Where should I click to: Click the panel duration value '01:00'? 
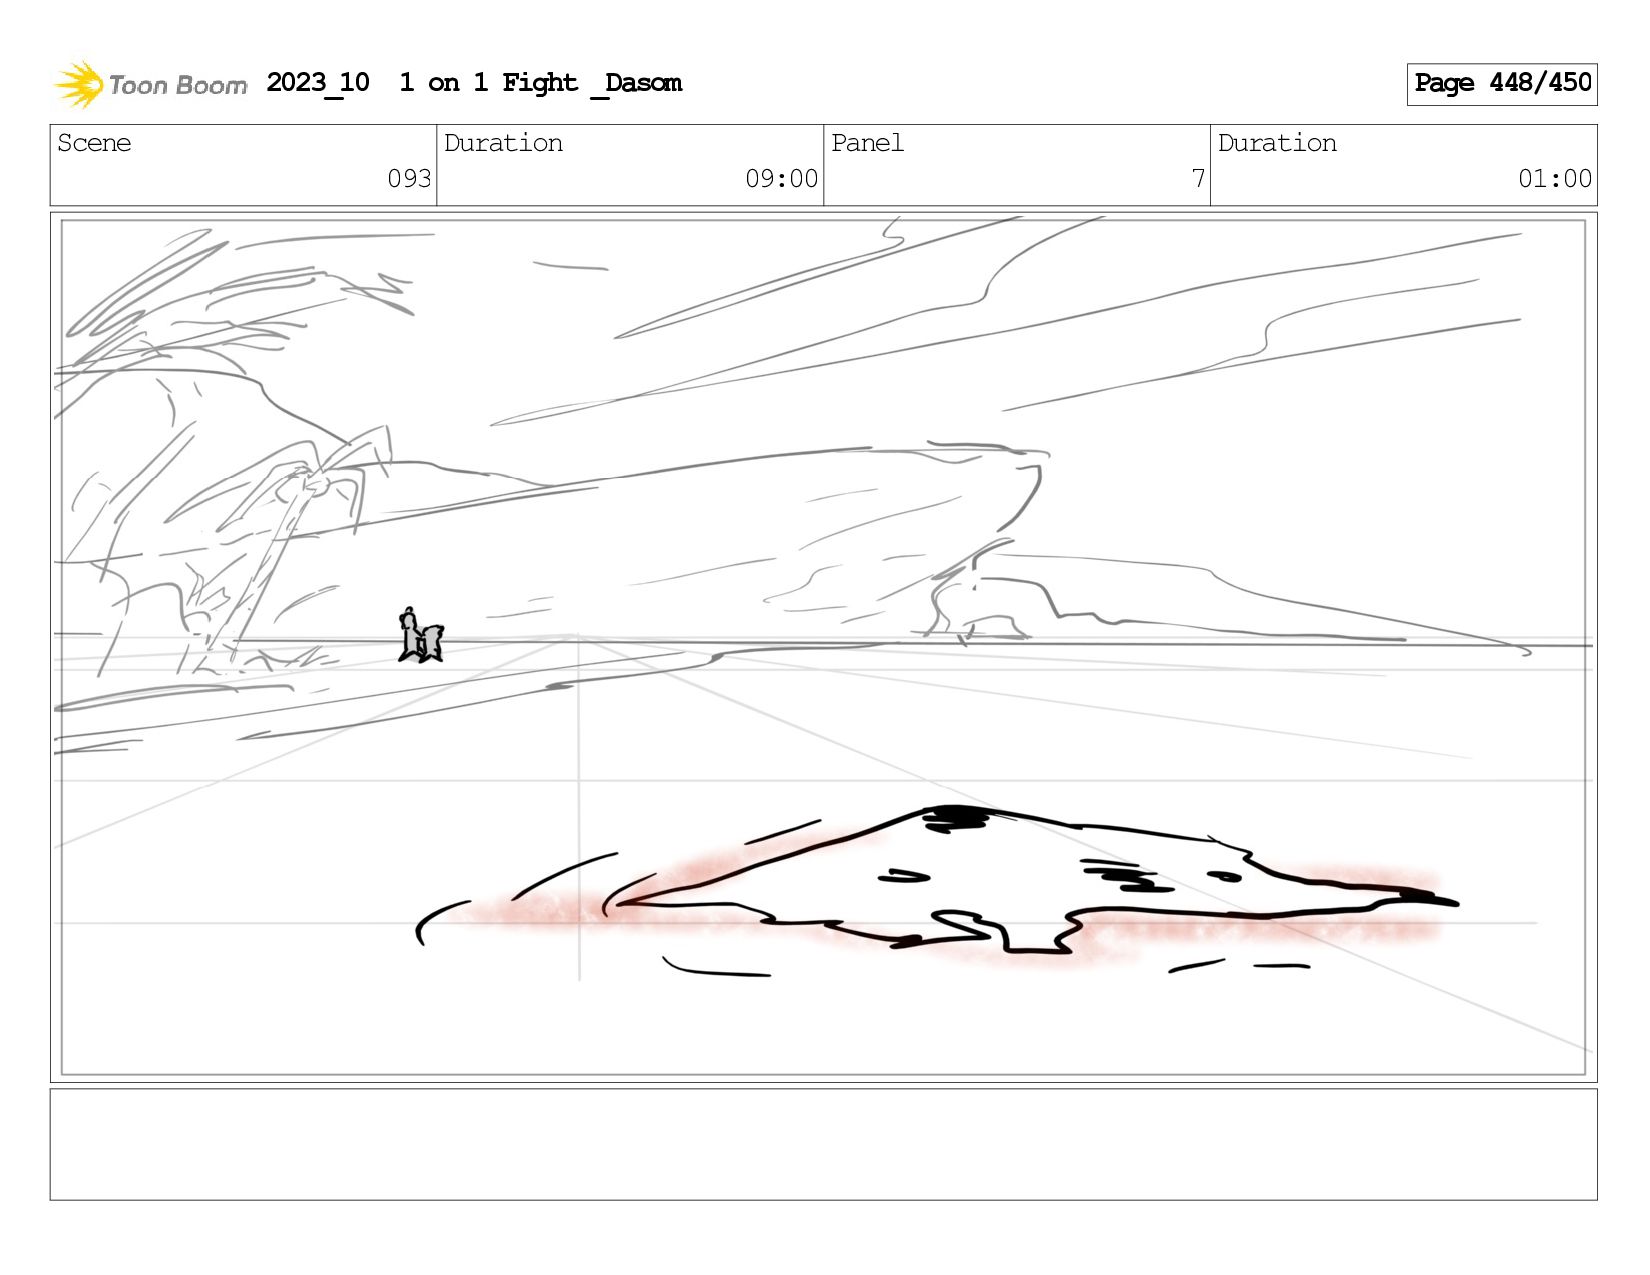point(1554,178)
